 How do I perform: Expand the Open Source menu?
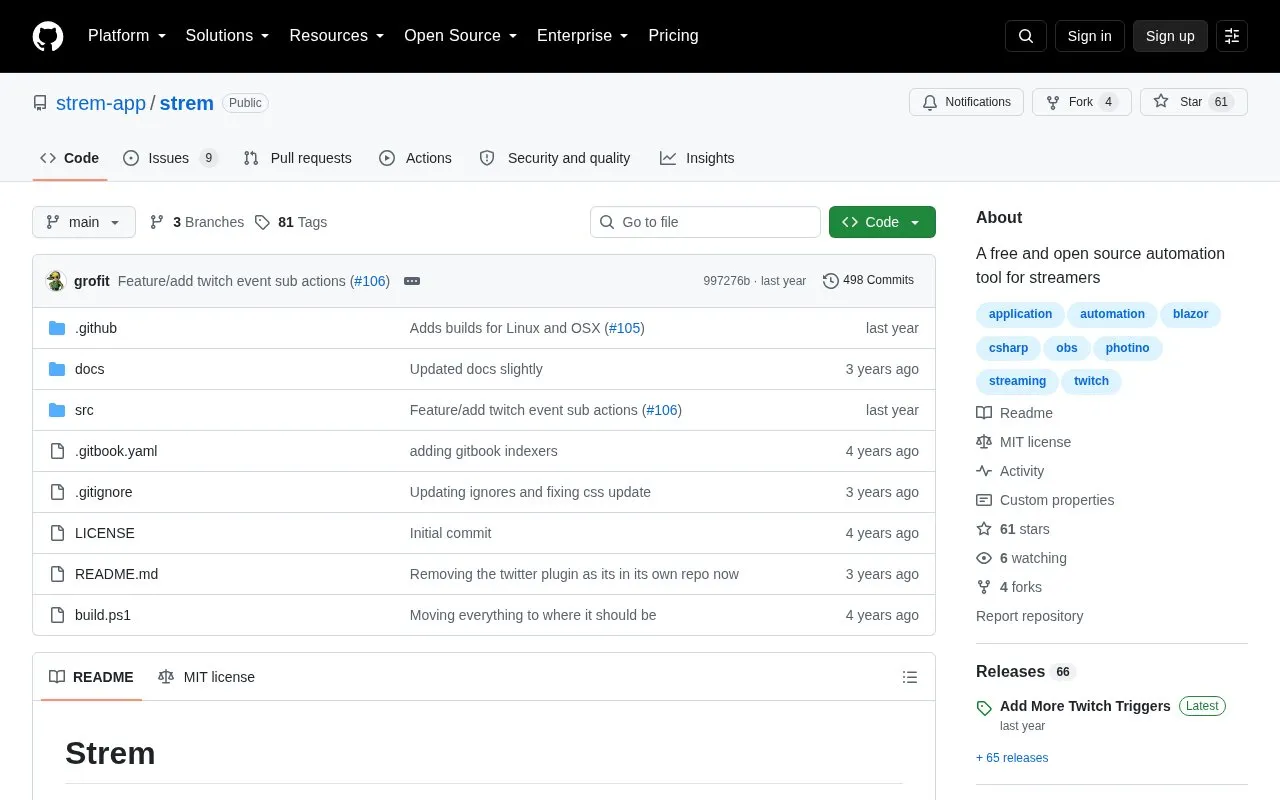click(461, 35)
